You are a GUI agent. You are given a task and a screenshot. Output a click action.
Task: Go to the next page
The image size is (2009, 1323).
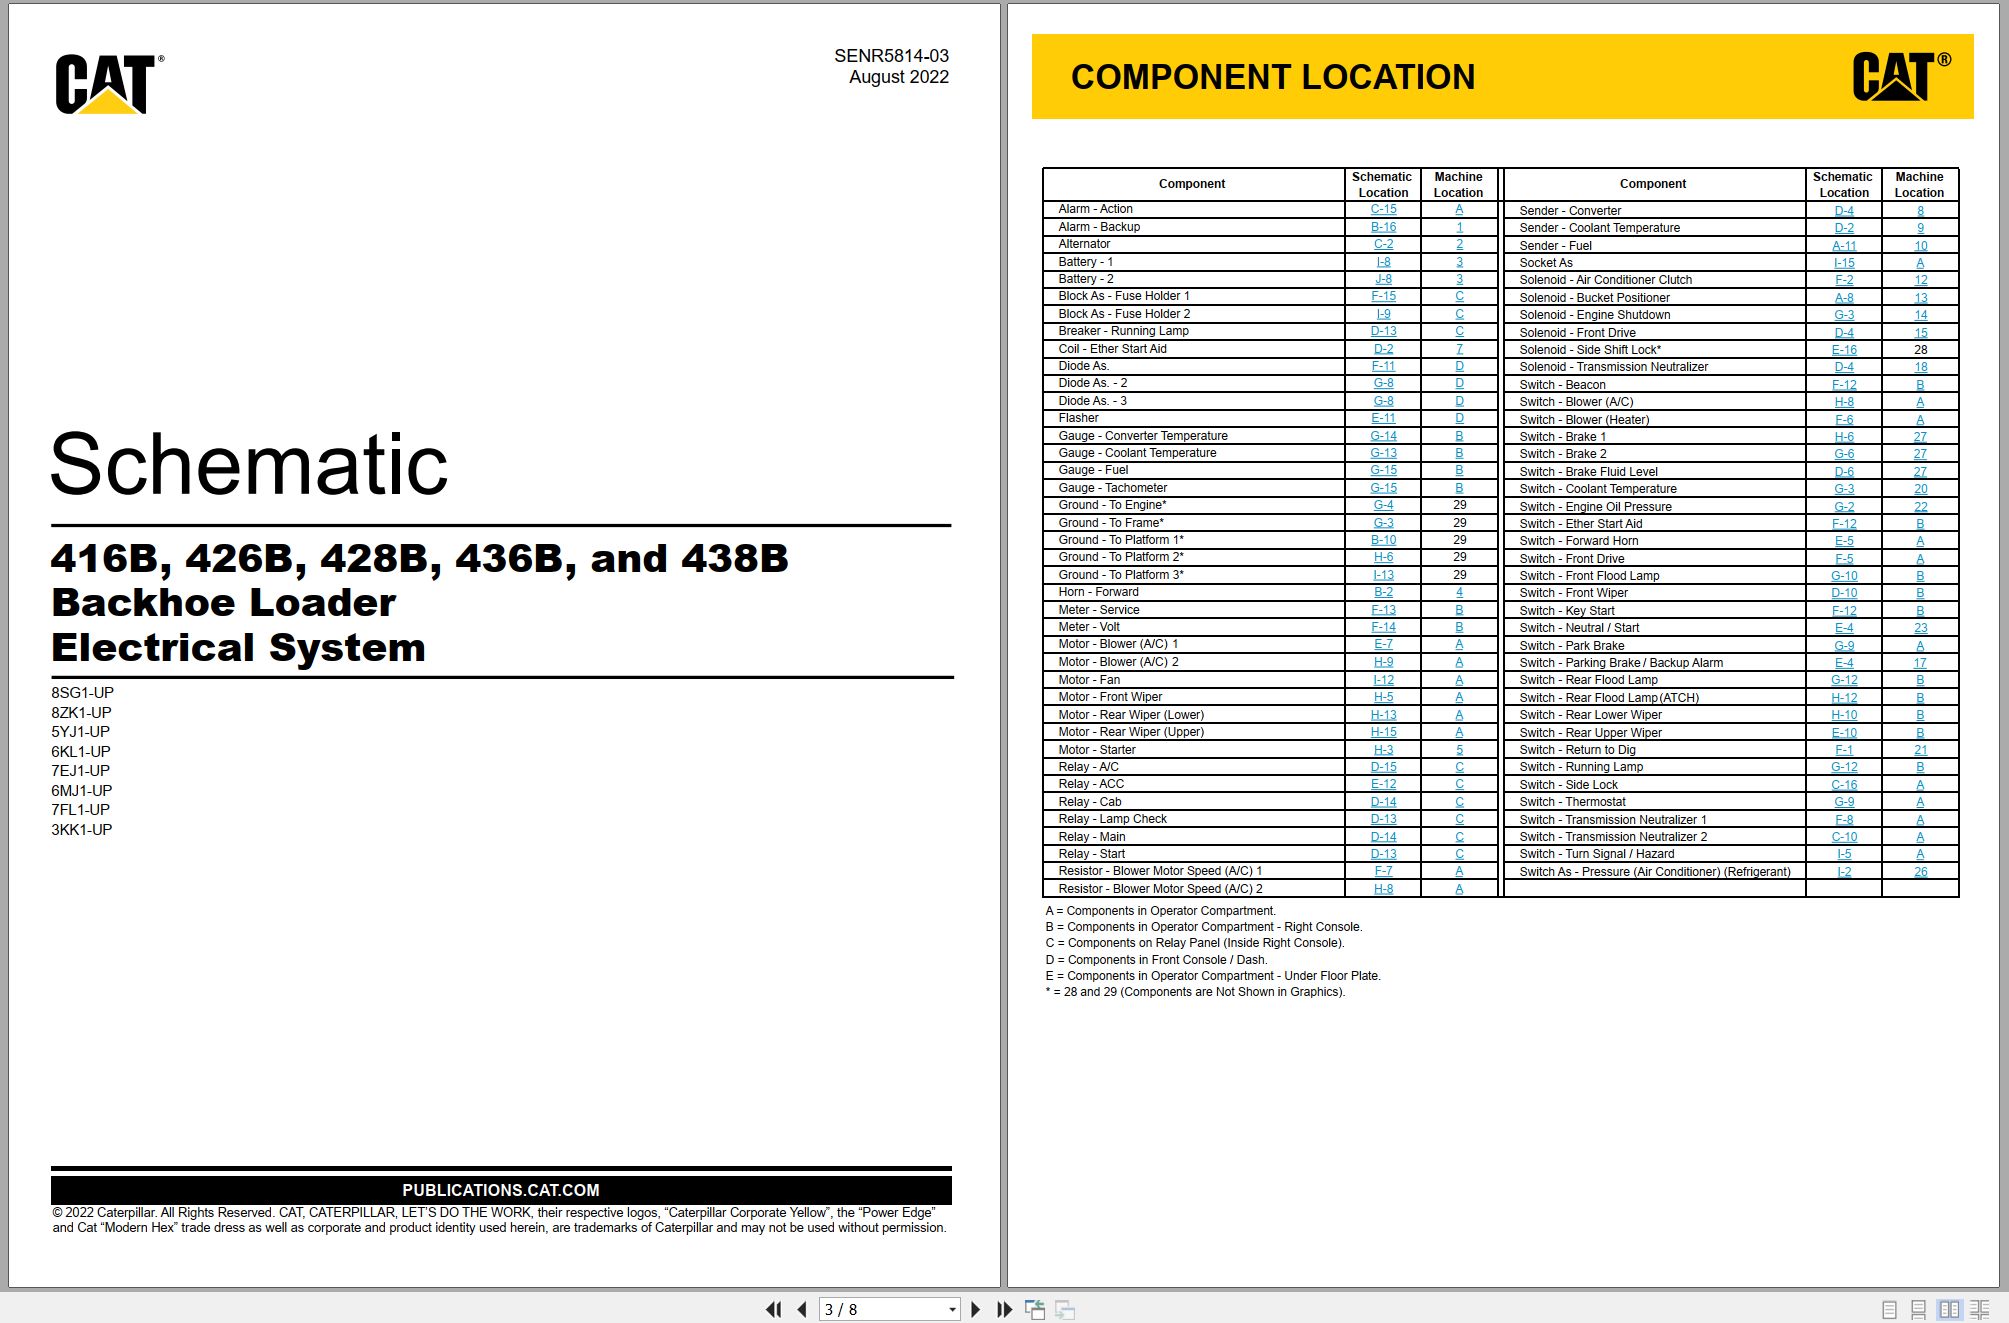coord(975,1309)
